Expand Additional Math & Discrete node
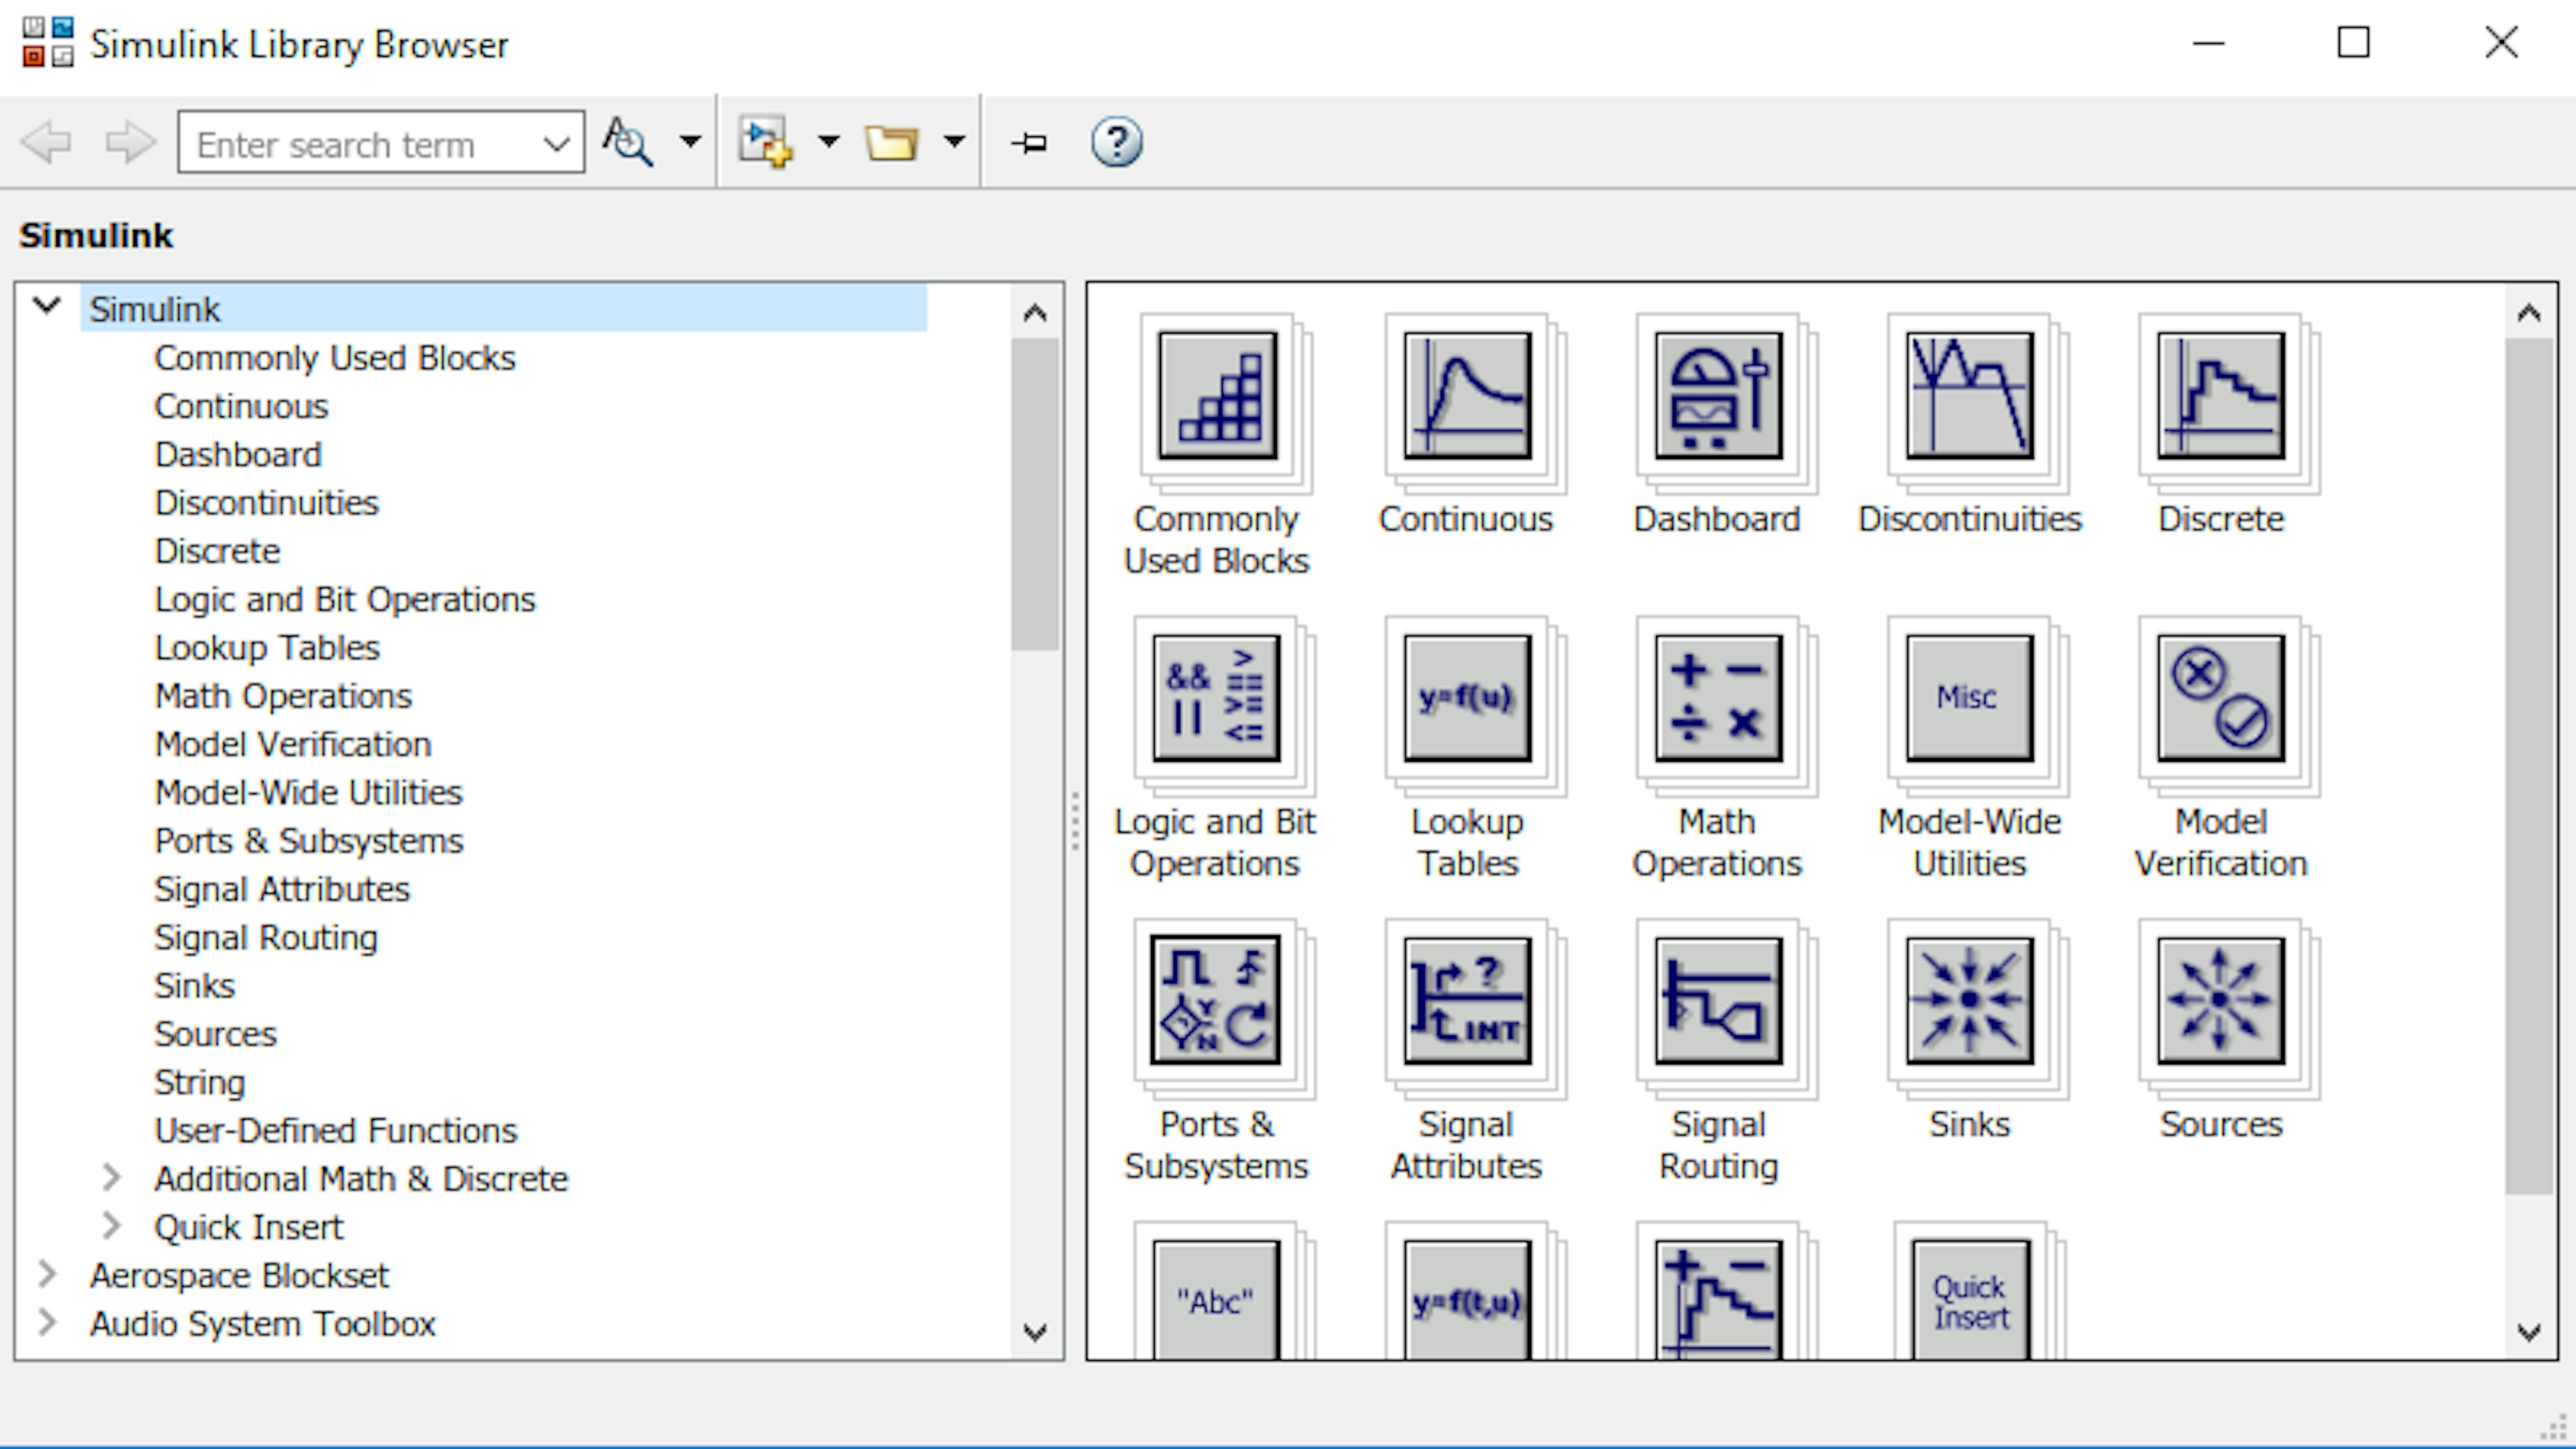Image resolution: width=2576 pixels, height=1449 pixels. 111,1178
